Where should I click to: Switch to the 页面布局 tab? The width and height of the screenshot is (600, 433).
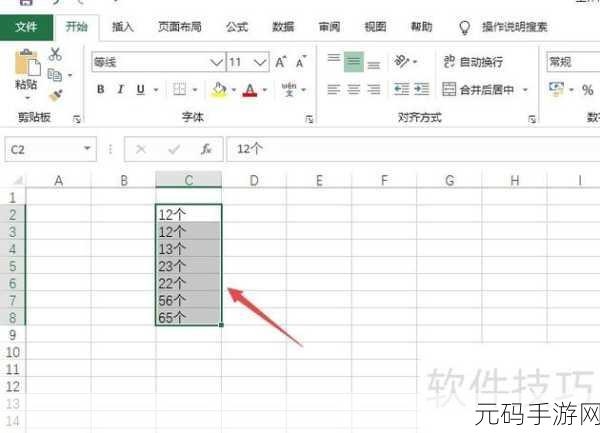tap(180, 27)
